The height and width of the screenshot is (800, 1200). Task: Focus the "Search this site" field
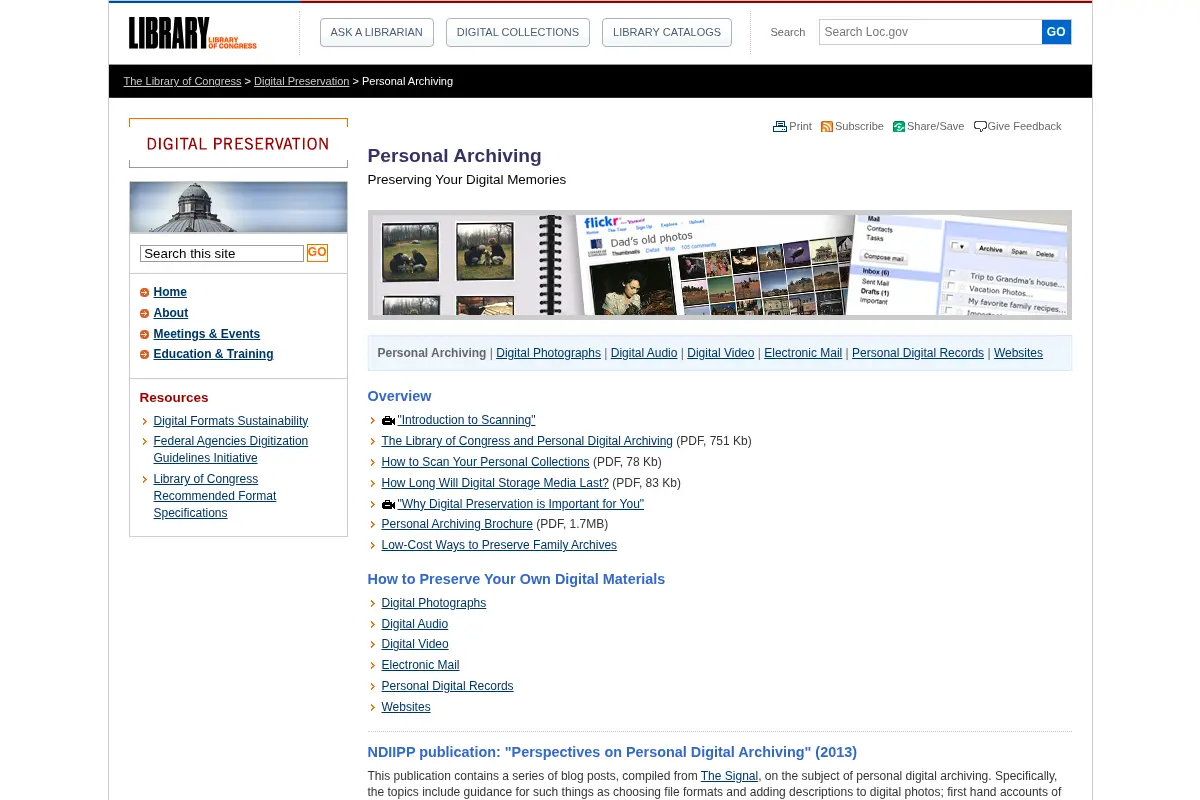222,254
